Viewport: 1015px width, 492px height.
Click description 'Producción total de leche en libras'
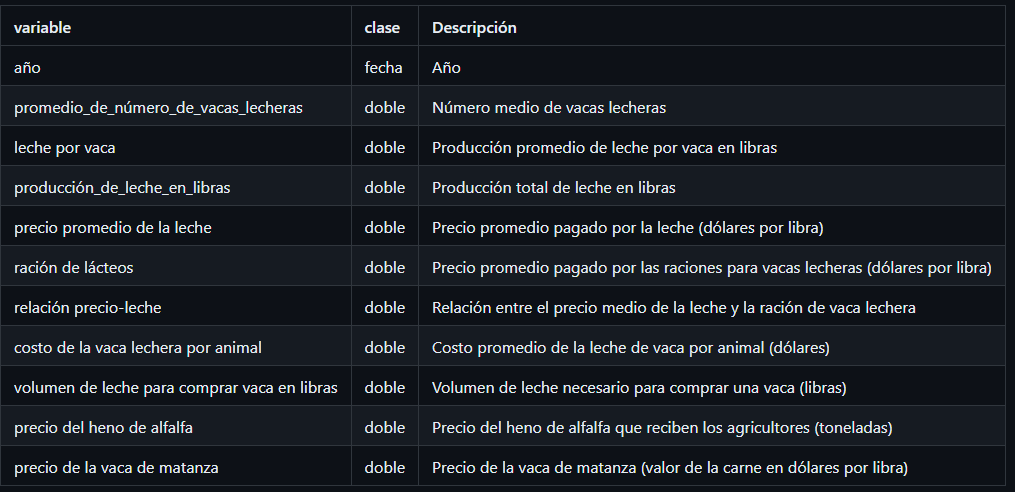click(x=553, y=188)
